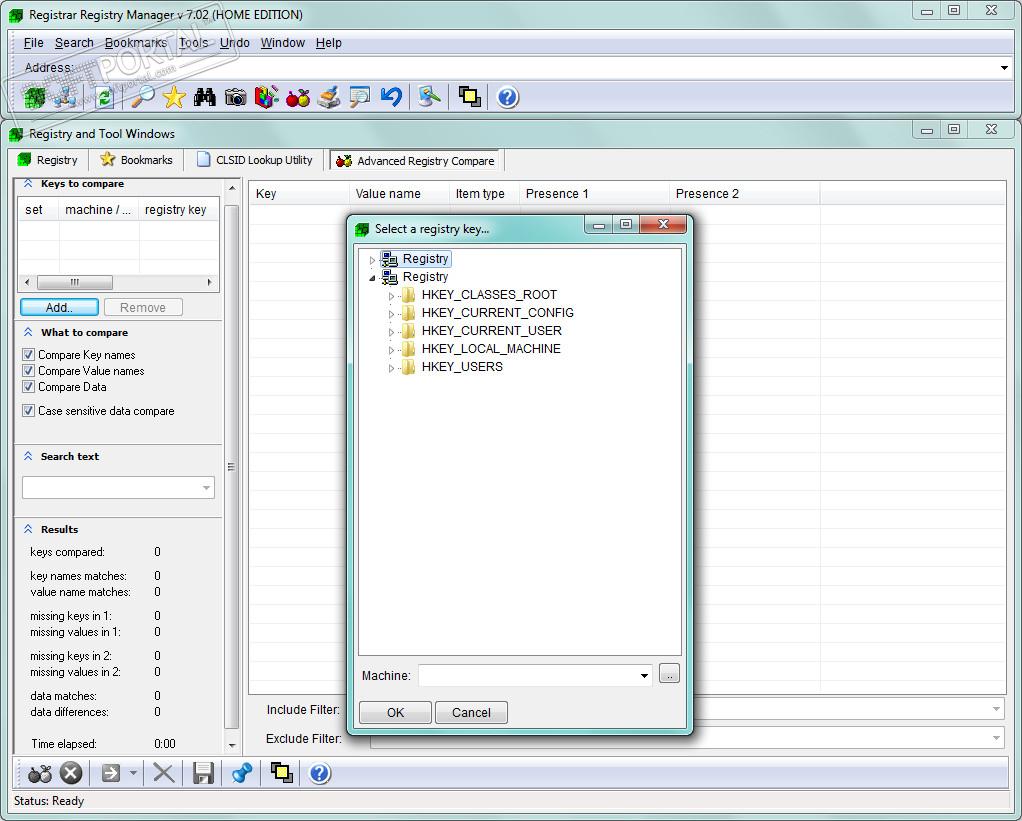Click the black binoculars icon

(205, 98)
